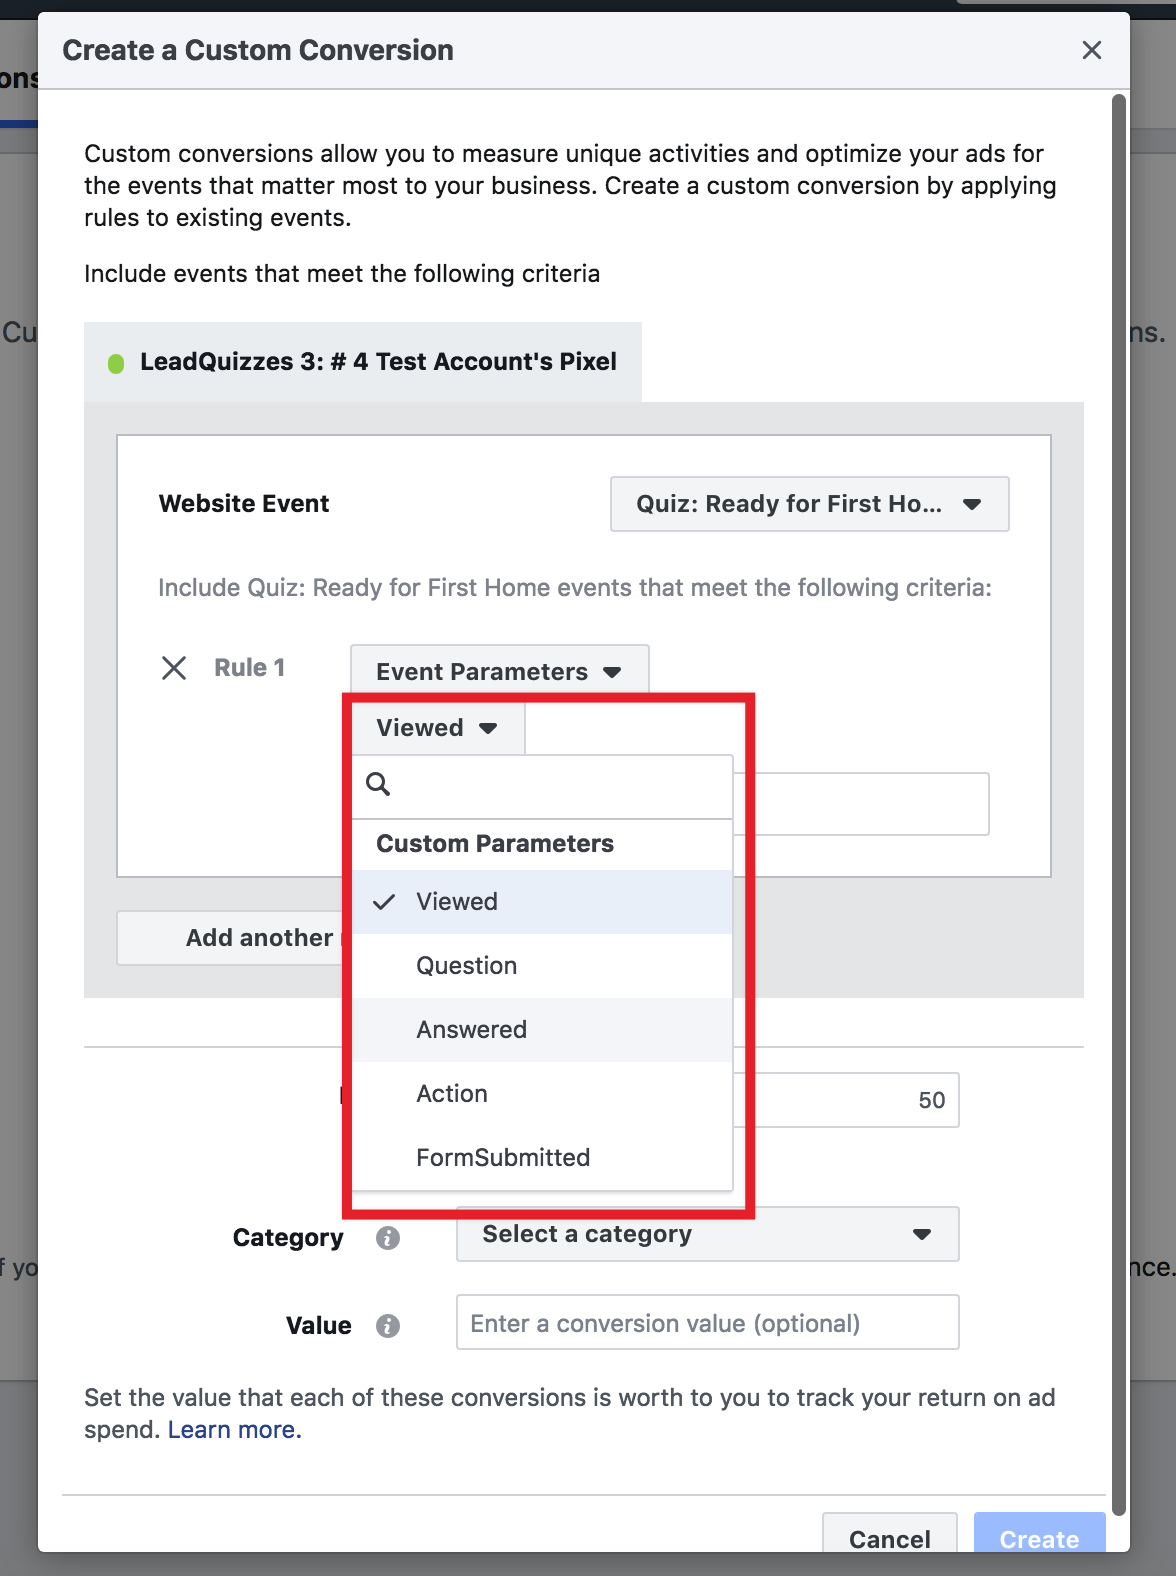Click the Category info icon
1176x1576 pixels.
point(388,1238)
